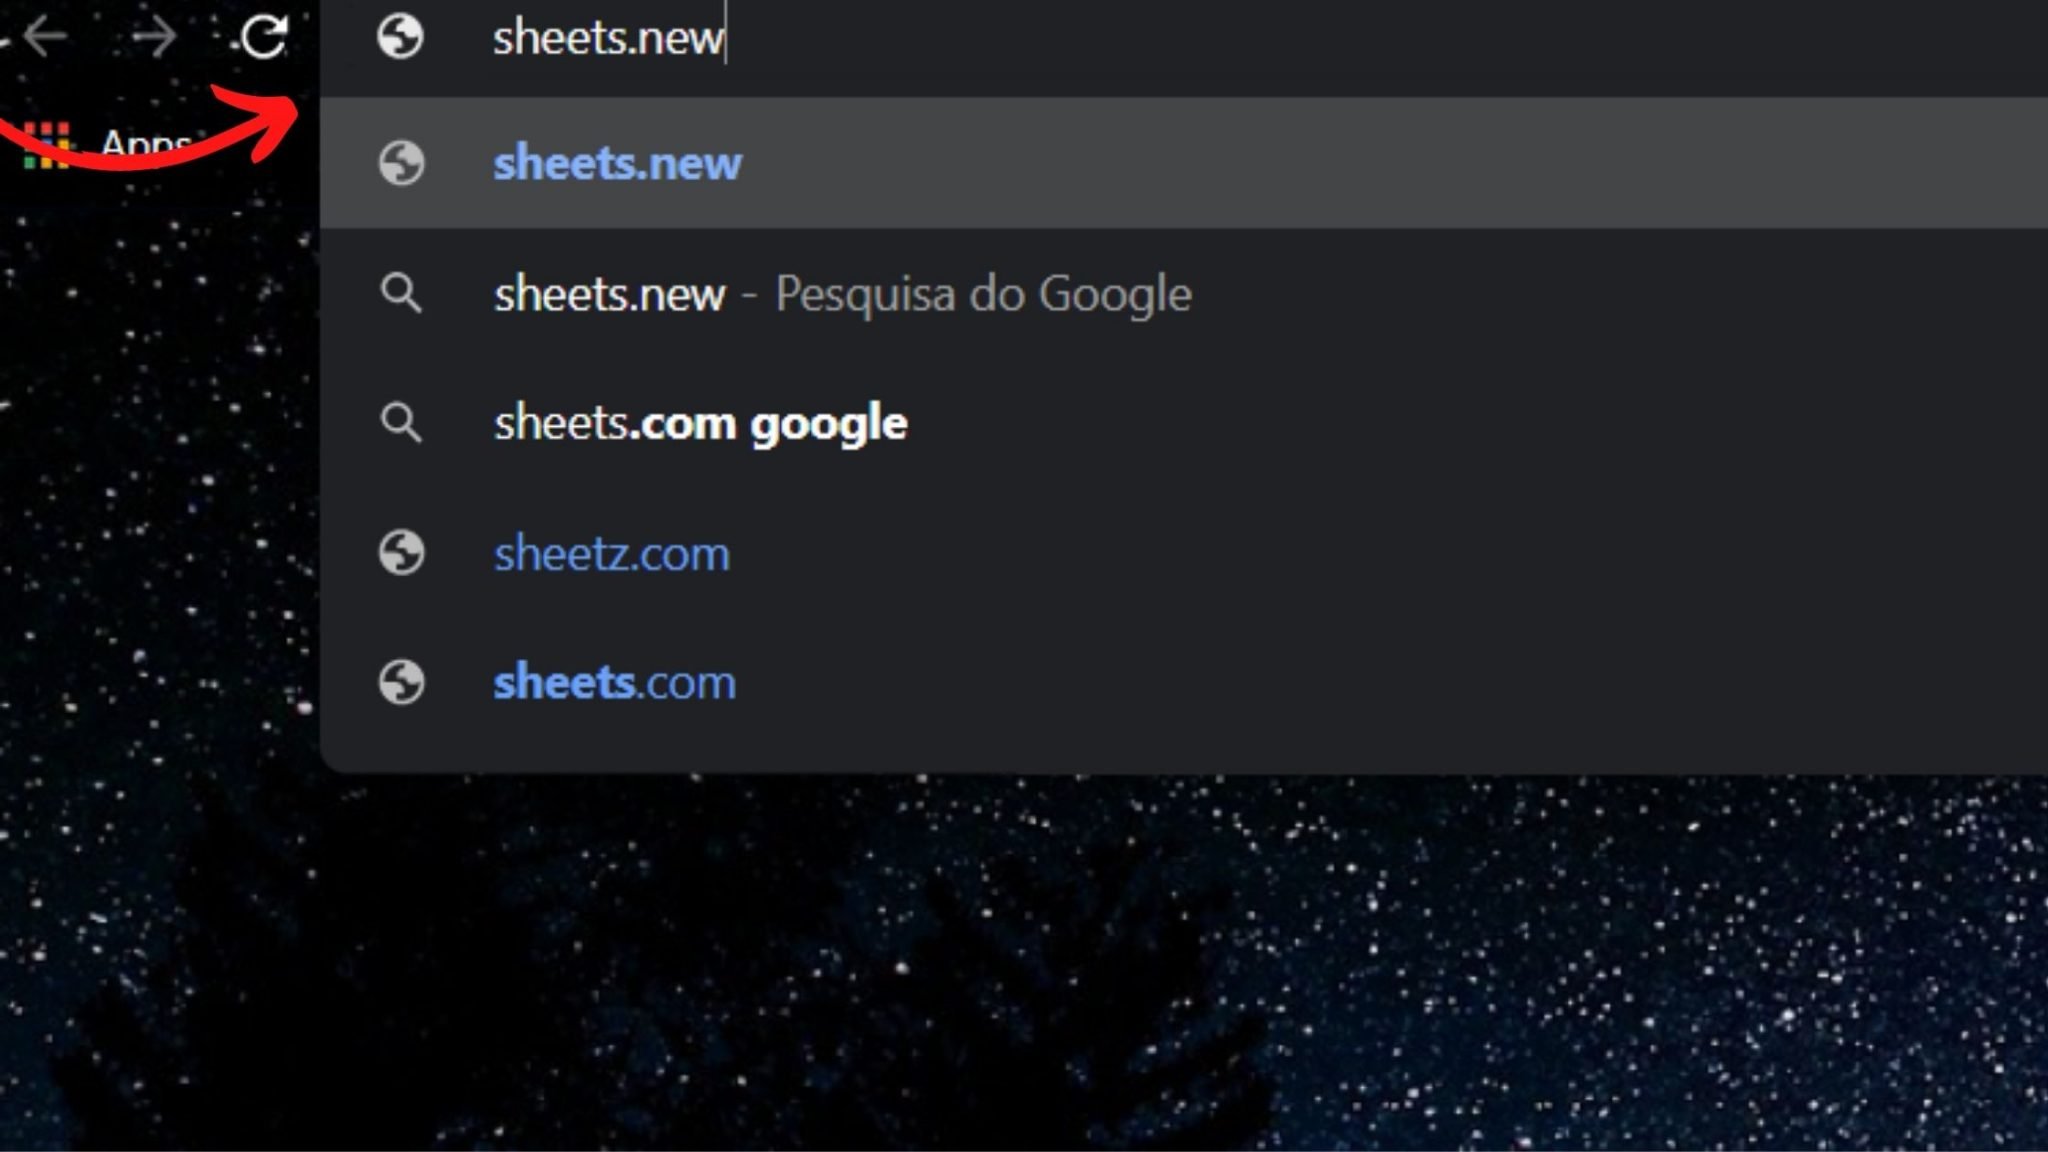Reload the current page
2048x1152 pixels.
264,37
